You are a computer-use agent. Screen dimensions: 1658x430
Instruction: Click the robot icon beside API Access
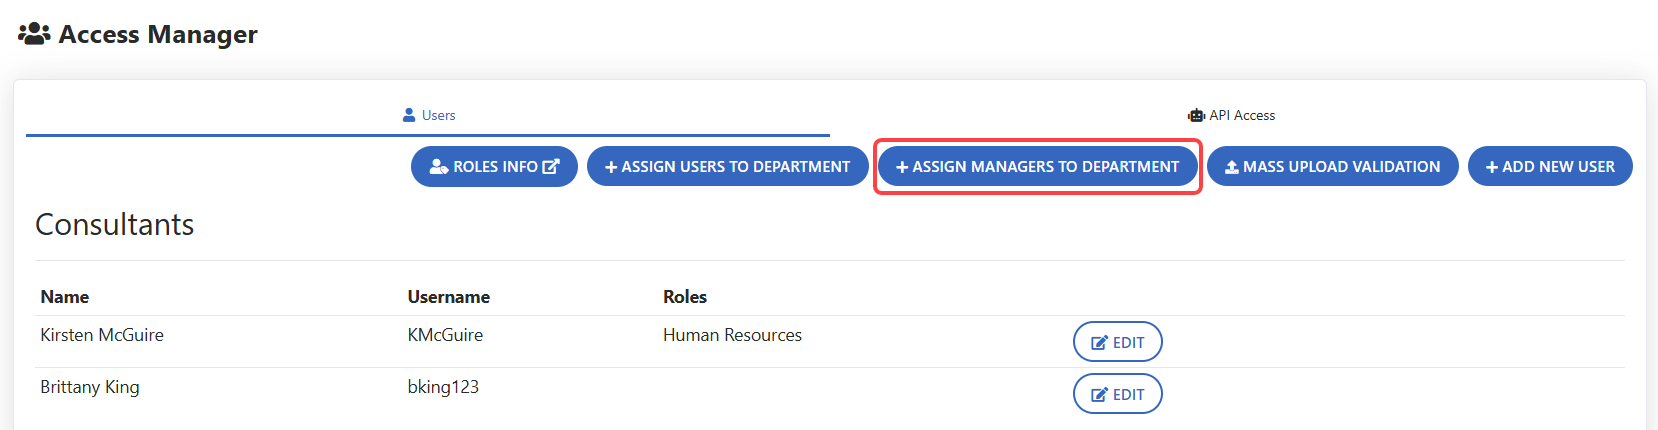(x=1196, y=115)
